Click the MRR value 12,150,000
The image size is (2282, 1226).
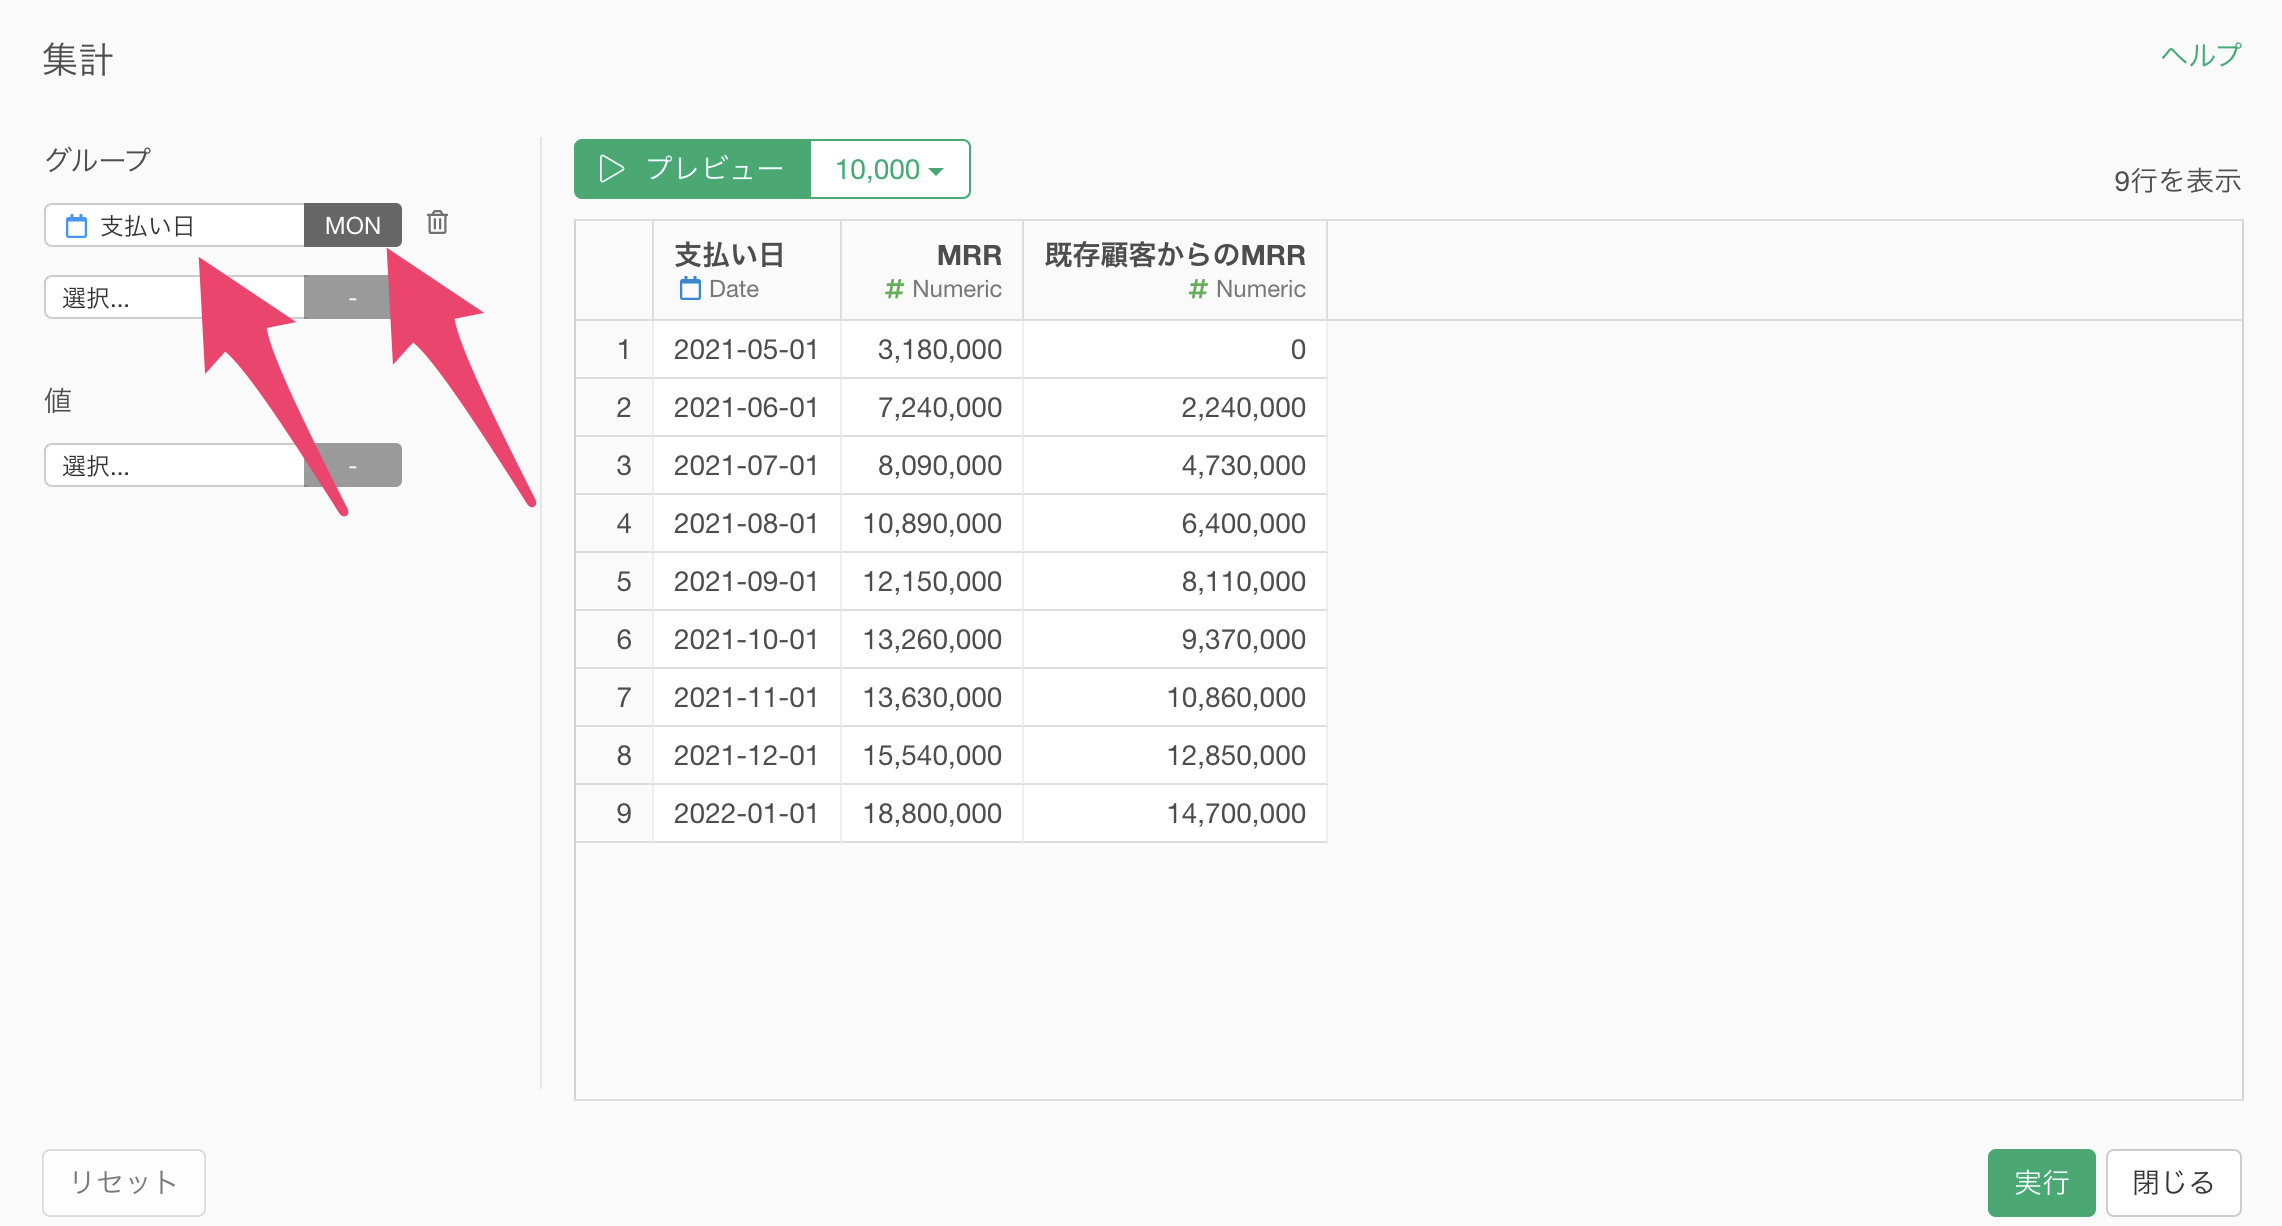pos(932,581)
